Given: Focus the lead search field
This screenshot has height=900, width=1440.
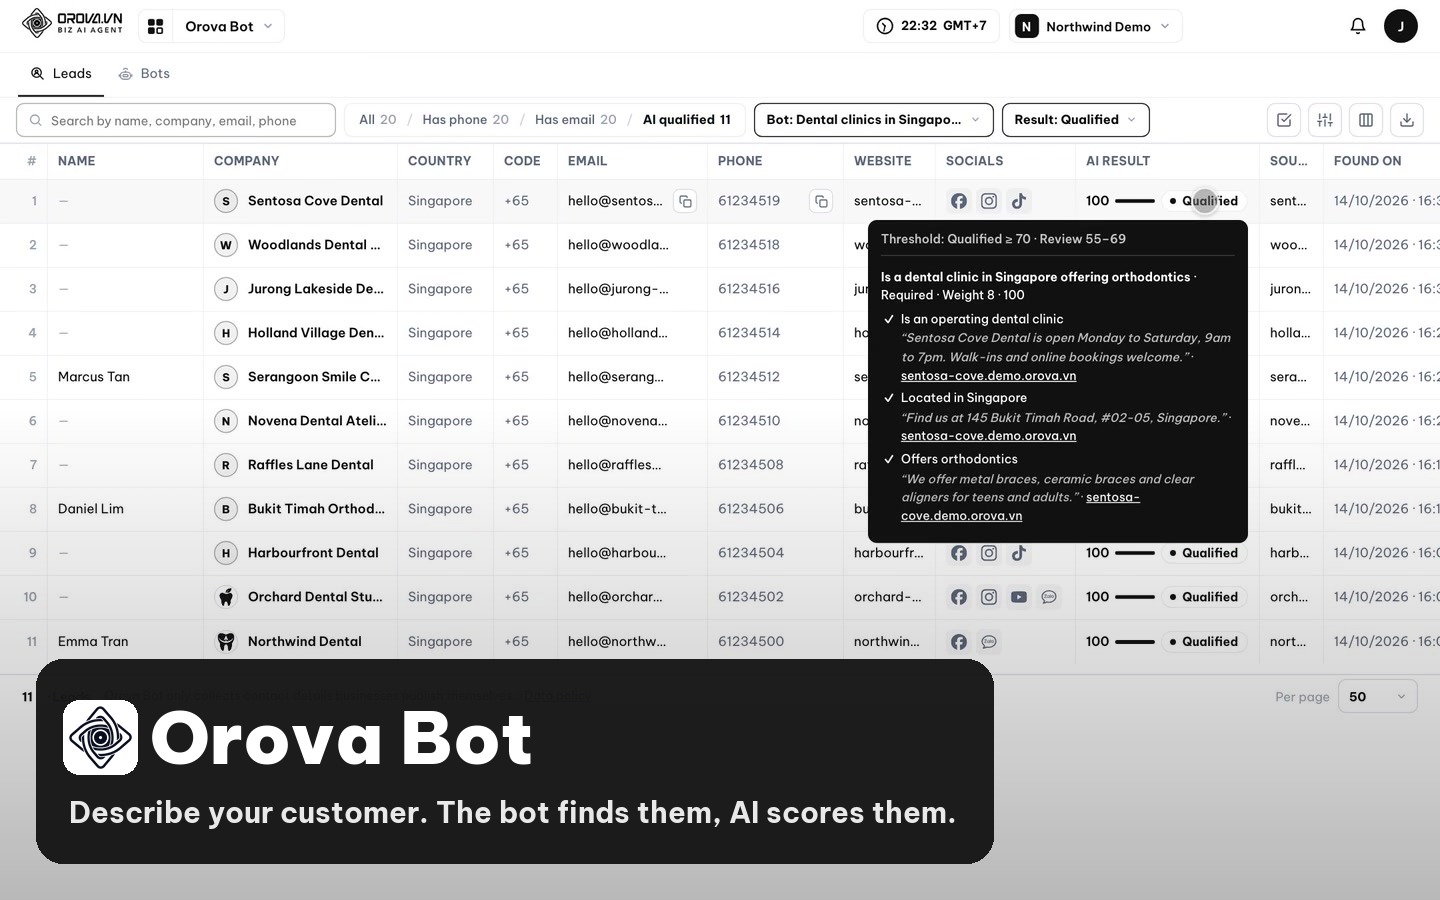Looking at the screenshot, I should 176,120.
